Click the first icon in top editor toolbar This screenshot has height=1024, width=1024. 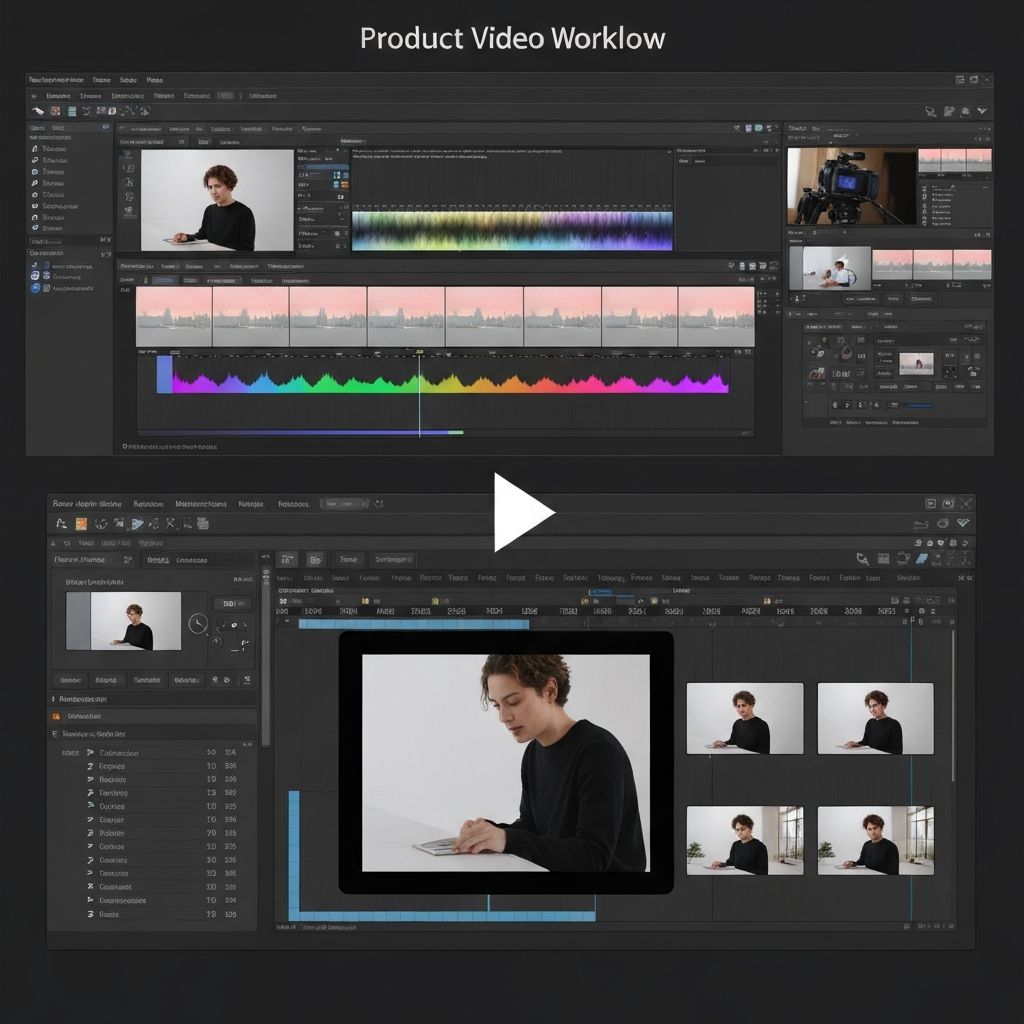click(38, 111)
